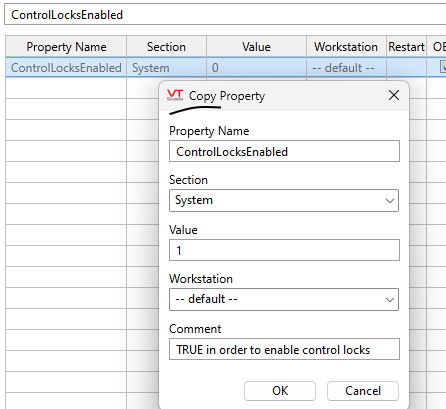Open the Workstation dropdown showing default
Screen dimensions: 446x409
coord(284,299)
